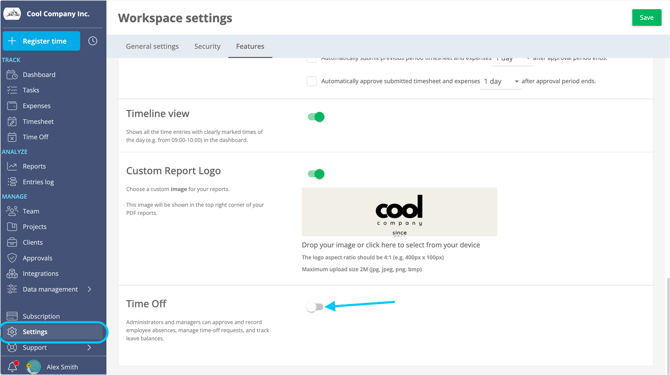Open notifications bell icon

[12, 366]
